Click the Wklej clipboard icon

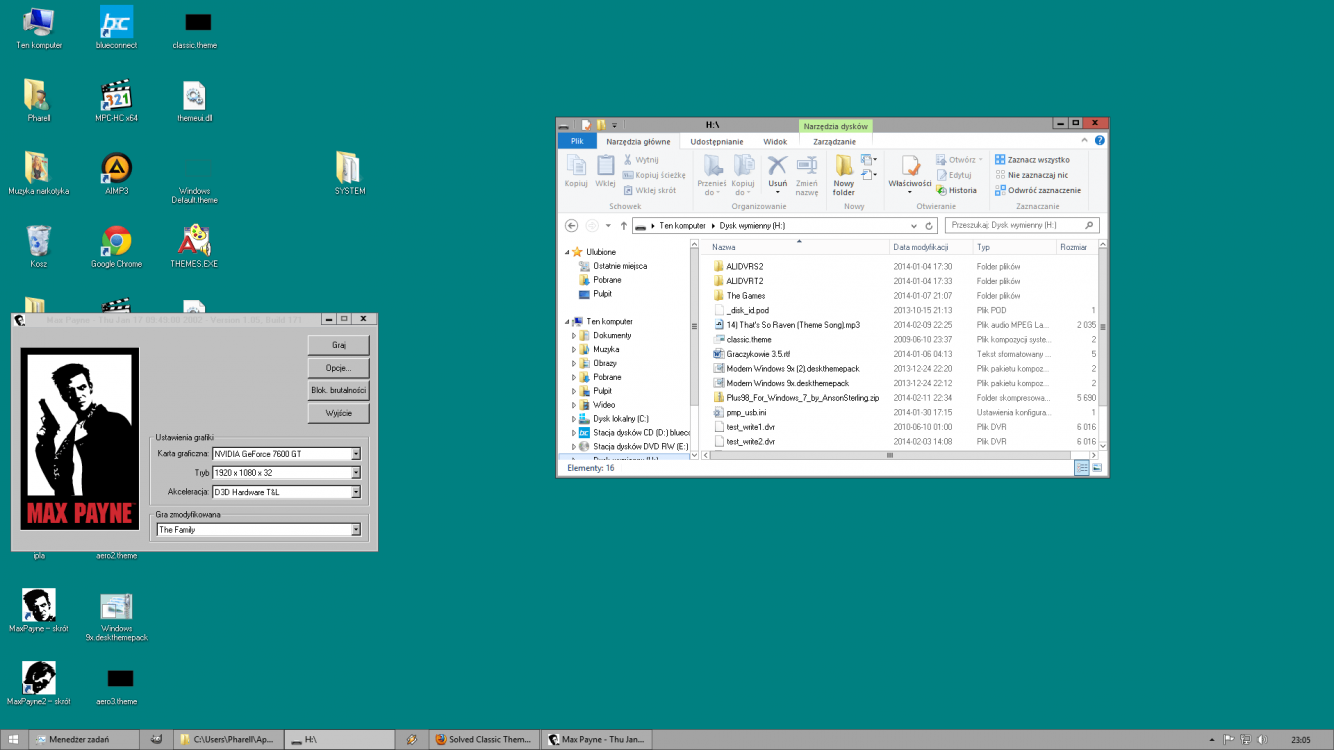[x=605, y=171]
